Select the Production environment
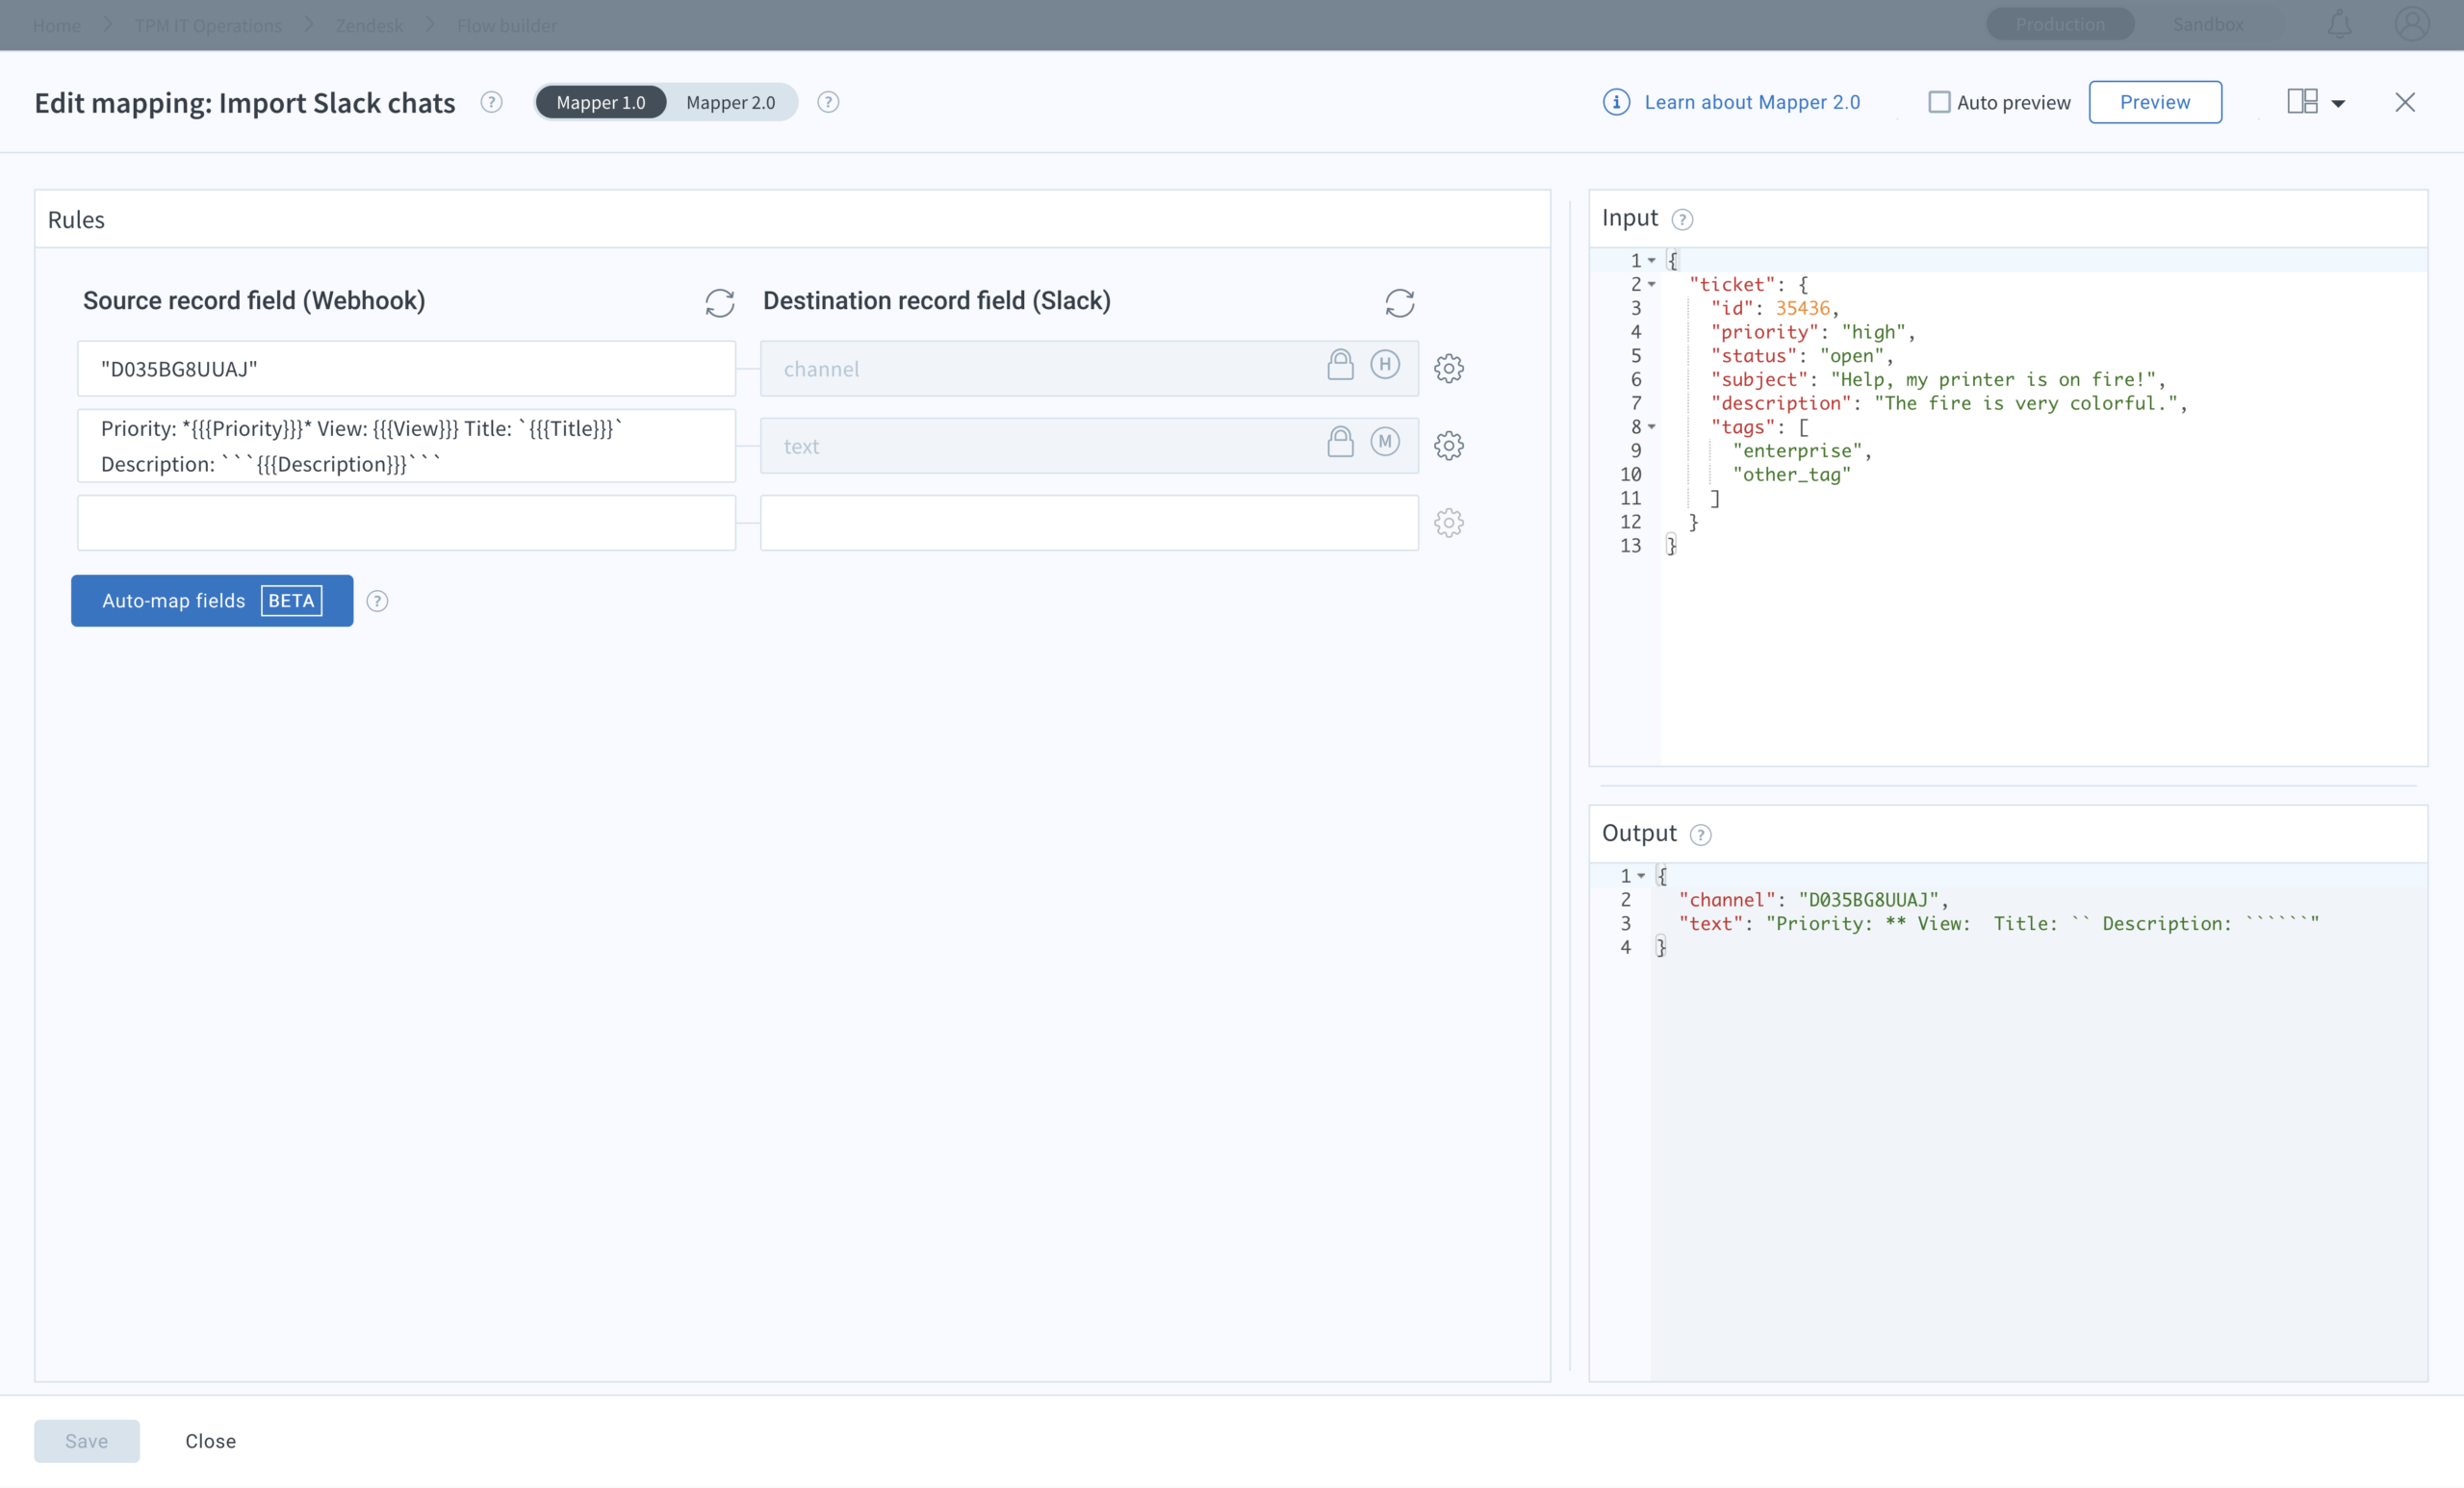Screen dimensions: 2464x1488 pyautogui.click(x=2060, y=24)
